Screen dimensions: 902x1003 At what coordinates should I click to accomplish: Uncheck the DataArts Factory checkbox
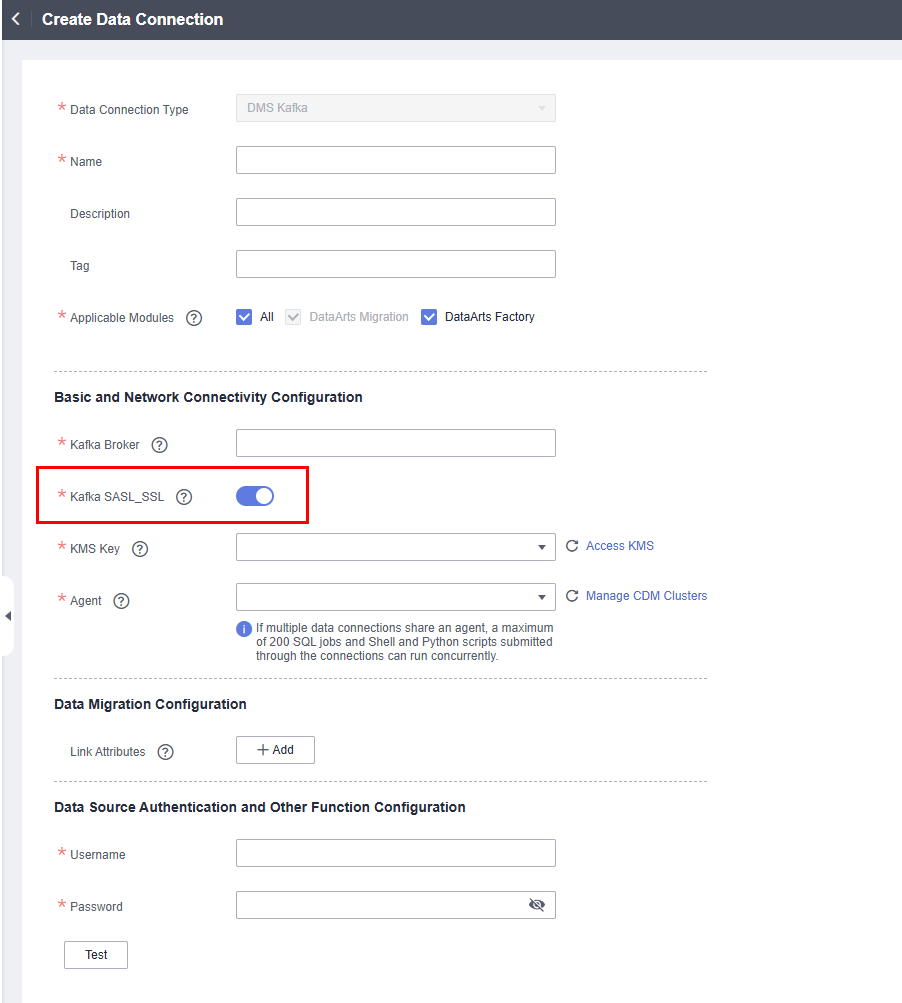(429, 317)
